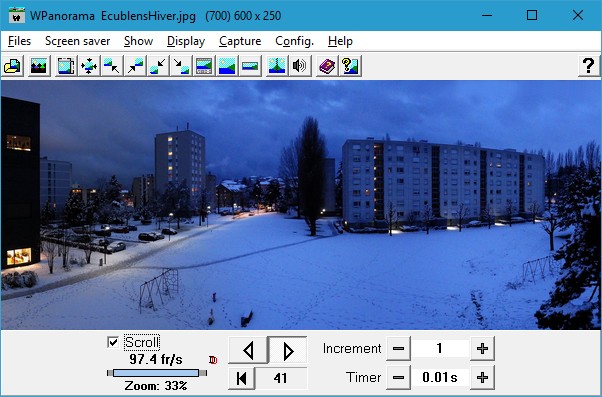
Task: Click the large question mark toolbar button
Action: [x=589, y=66]
